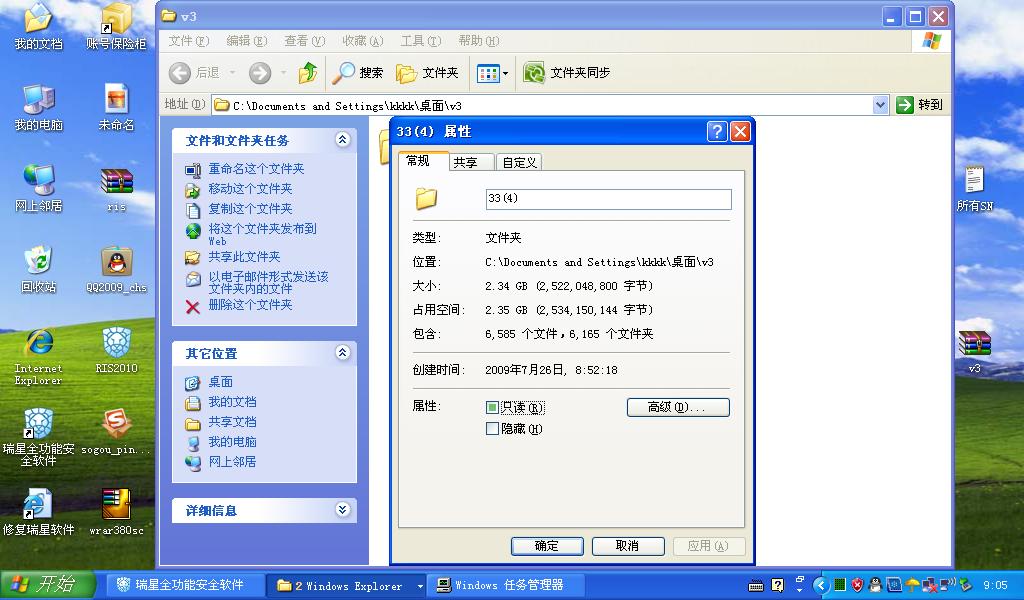This screenshot has height=600, width=1024.
Task: Open 网上邻居 desktop icon
Action: (x=38, y=187)
